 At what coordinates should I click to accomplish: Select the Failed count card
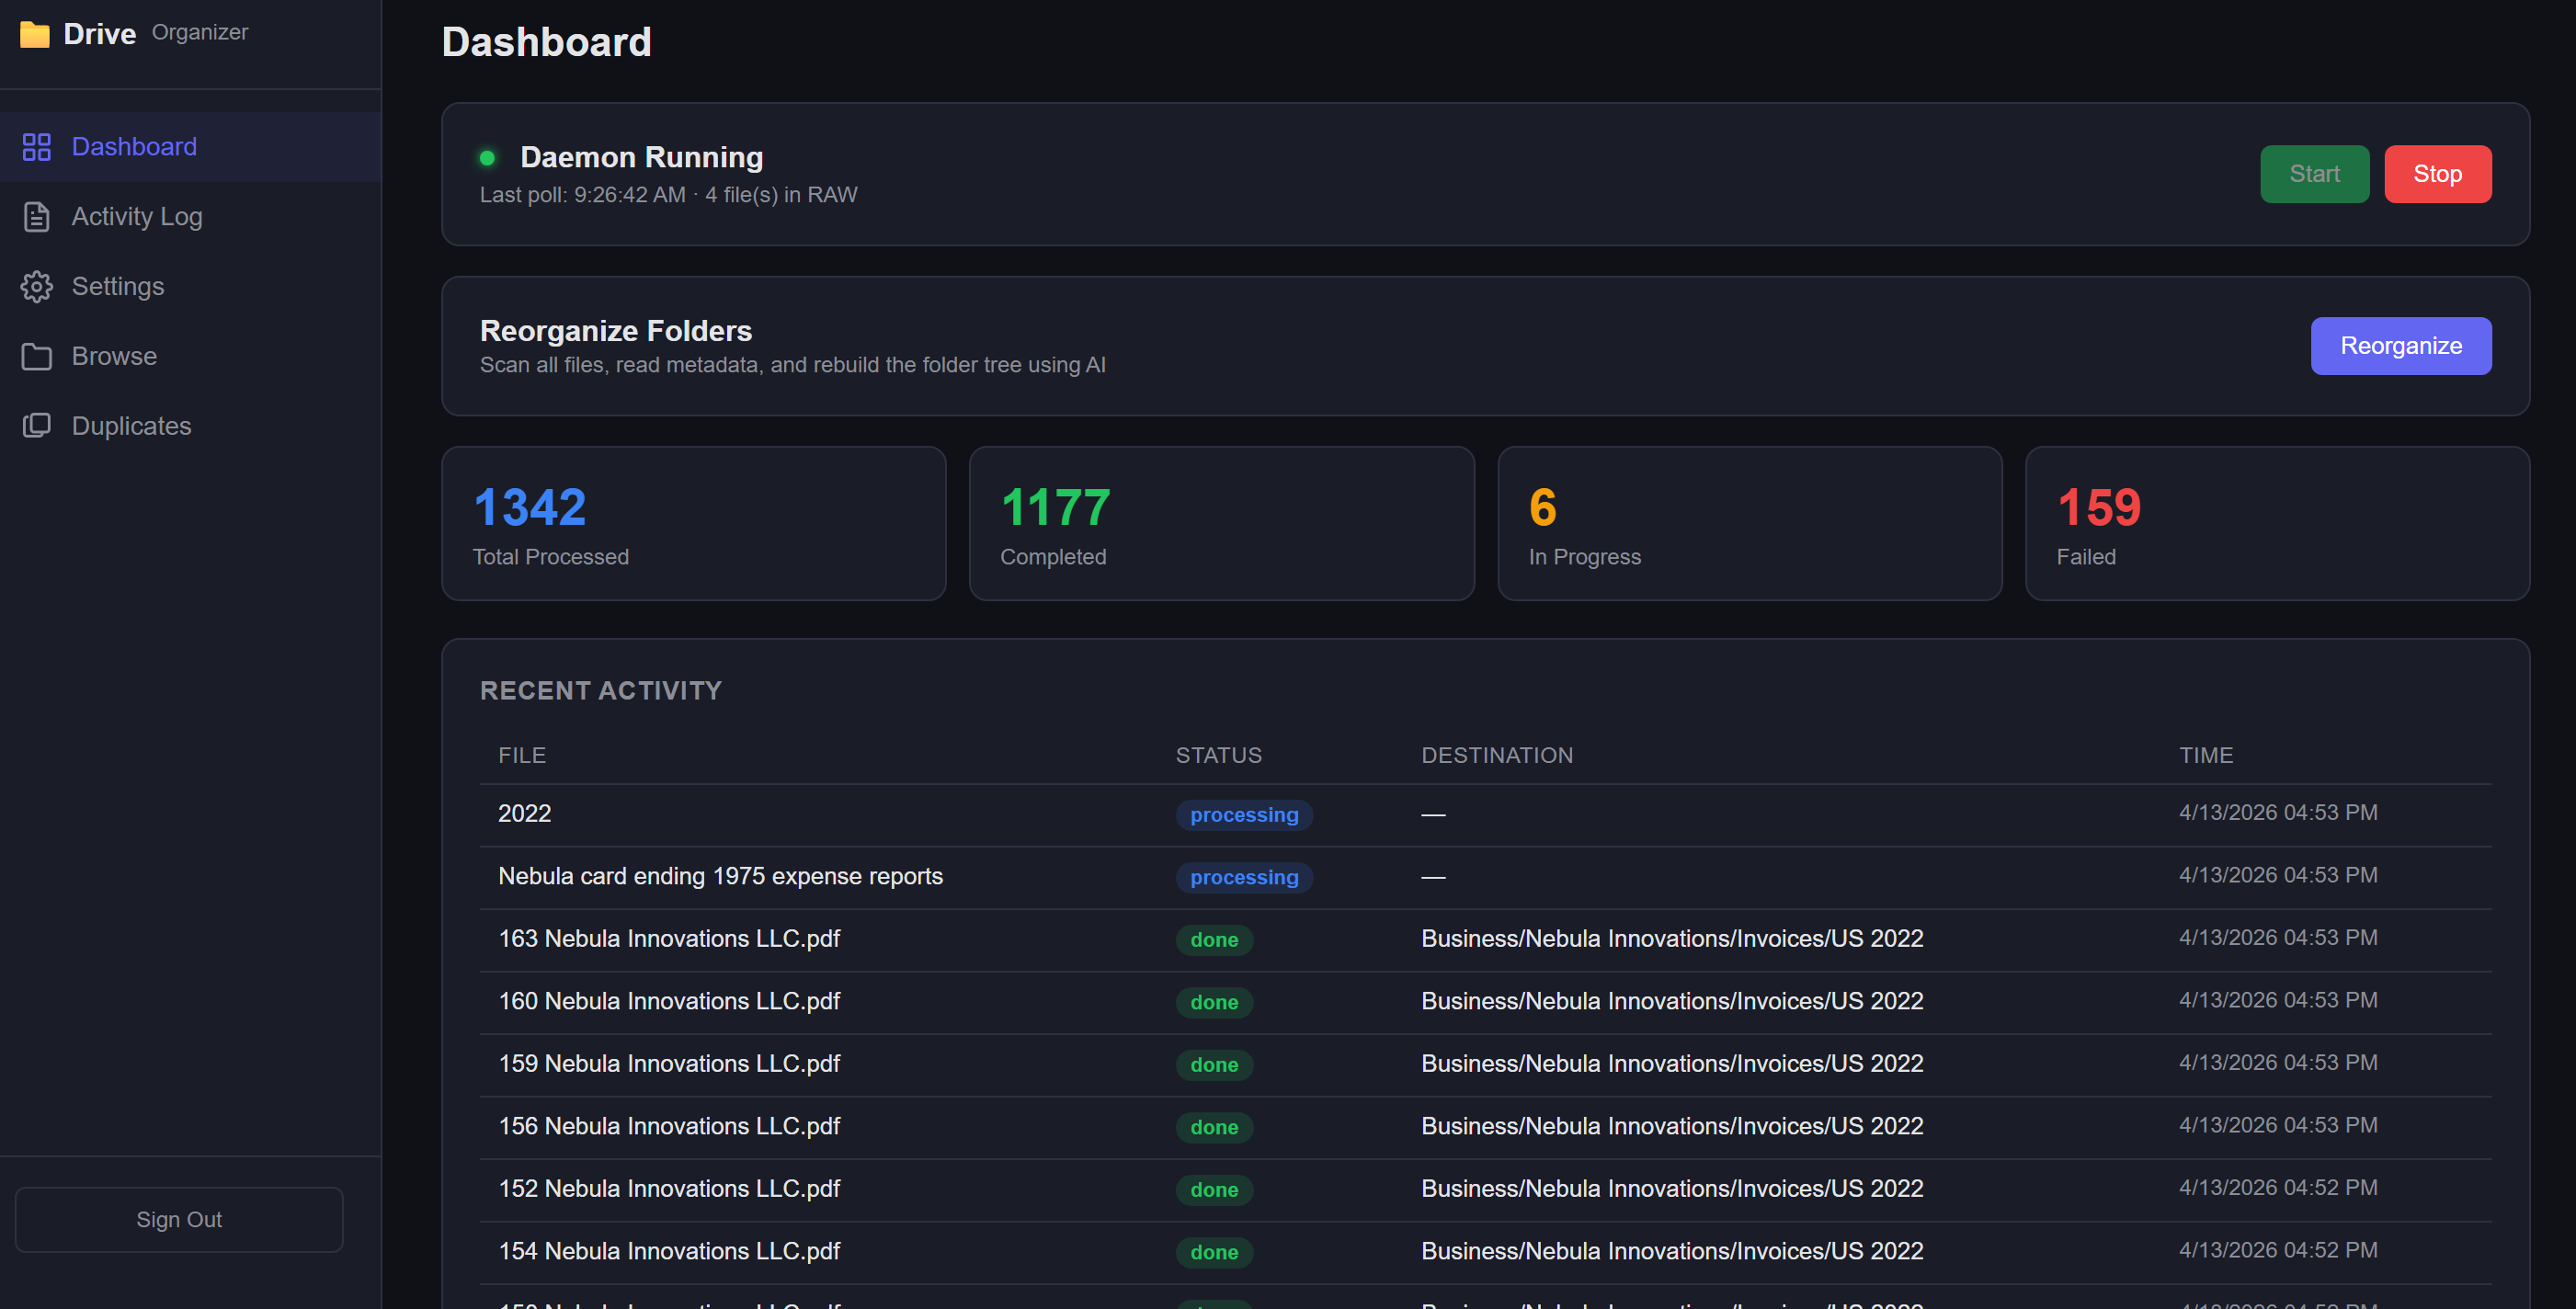tap(2276, 523)
